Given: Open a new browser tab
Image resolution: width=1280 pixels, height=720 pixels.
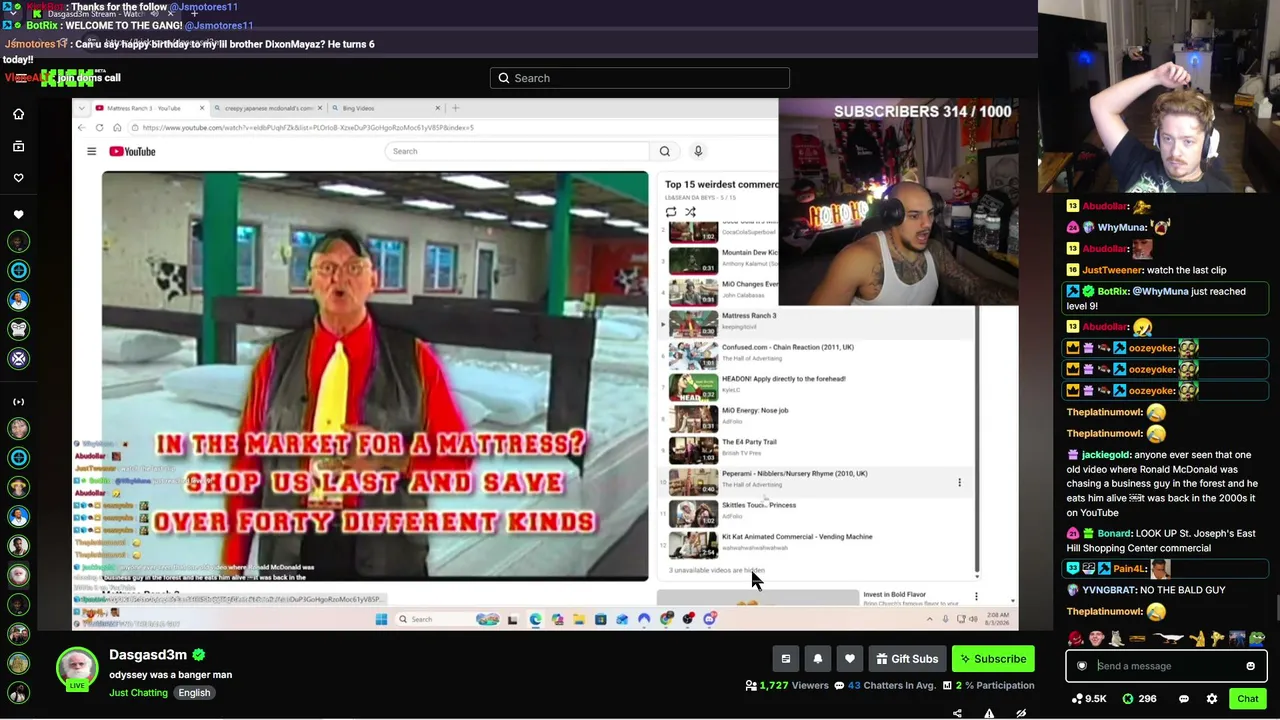Looking at the screenshot, I should (455, 108).
